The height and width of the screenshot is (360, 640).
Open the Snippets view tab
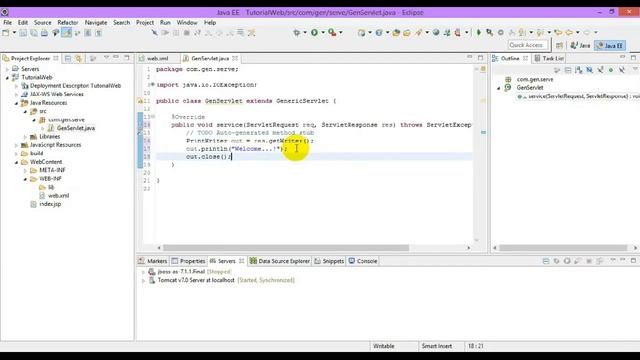coord(329,261)
